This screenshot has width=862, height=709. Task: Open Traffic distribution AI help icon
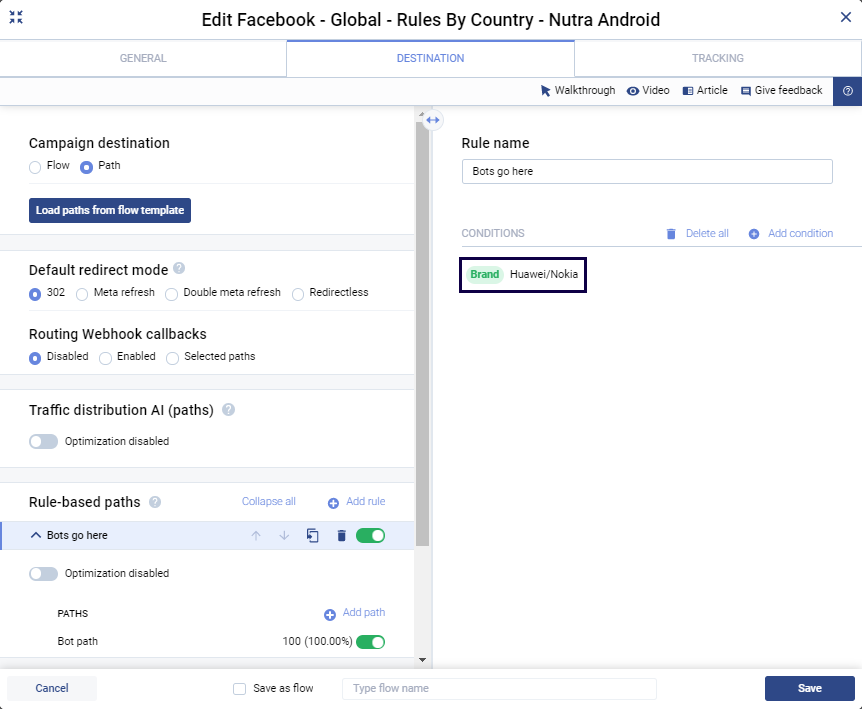tap(229, 409)
